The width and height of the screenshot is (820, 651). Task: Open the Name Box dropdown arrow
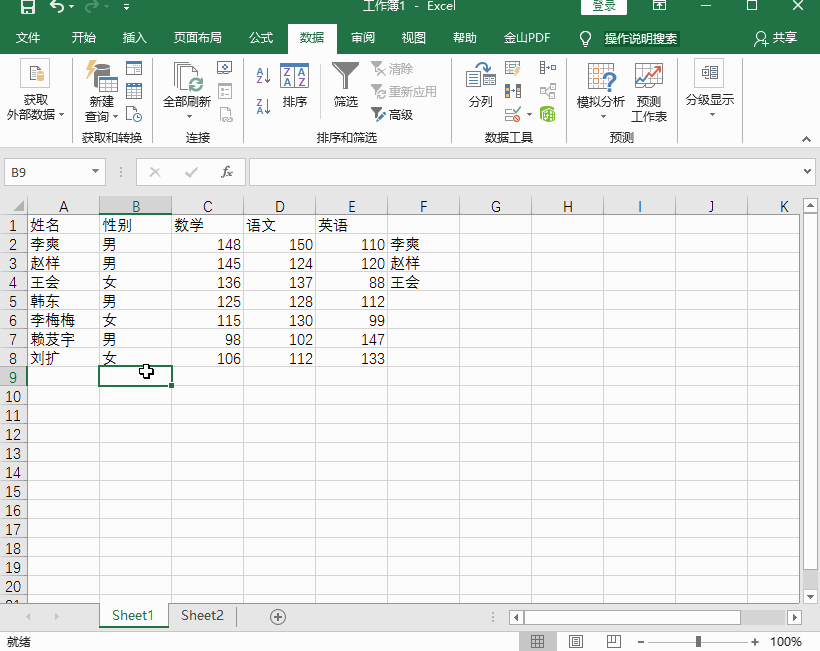(96, 172)
